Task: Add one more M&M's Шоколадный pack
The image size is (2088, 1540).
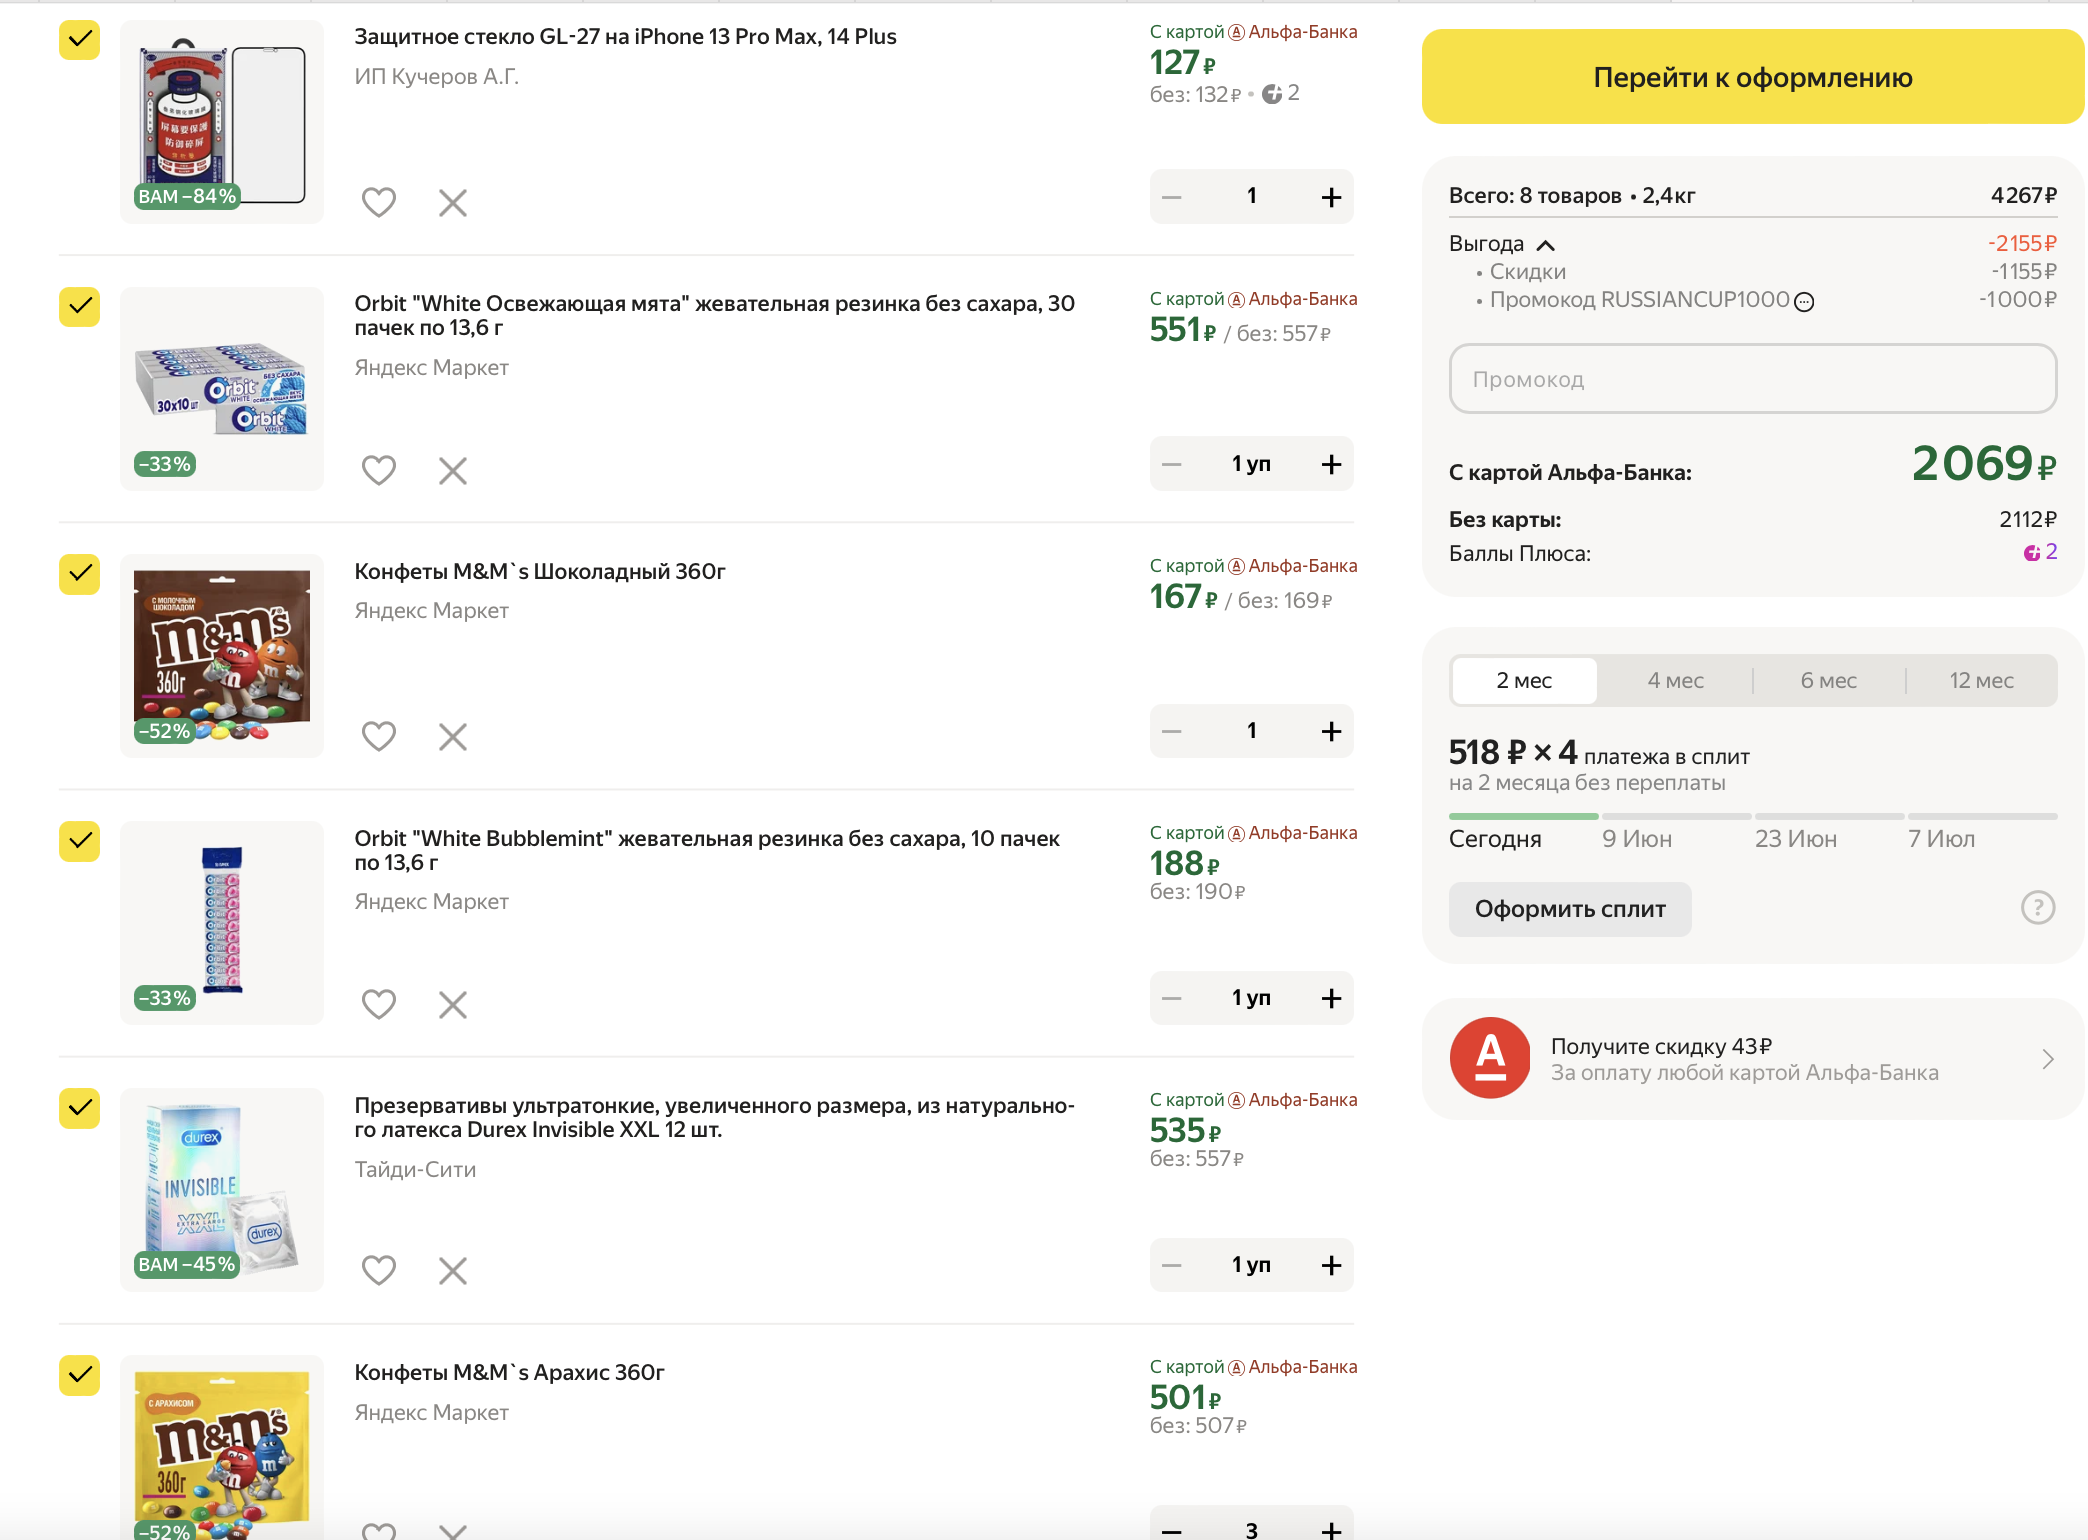Action: click(x=1331, y=731)
